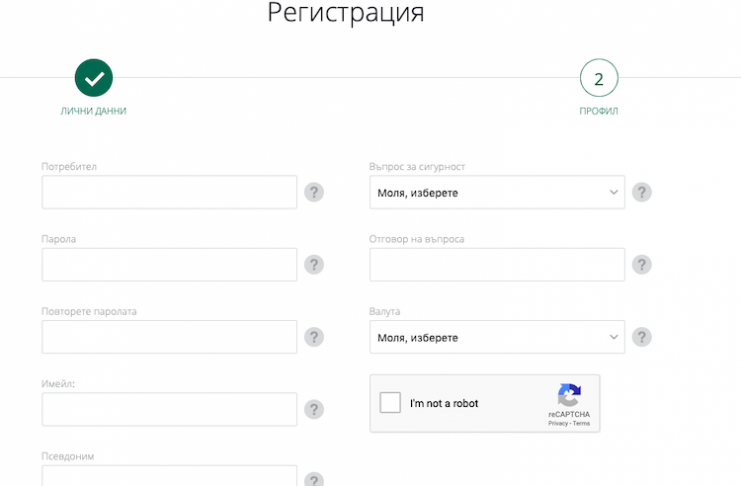Open reCAPTCHA Privacy link
The height and width of the screenshot is (486, 741).
pos(558,424)
